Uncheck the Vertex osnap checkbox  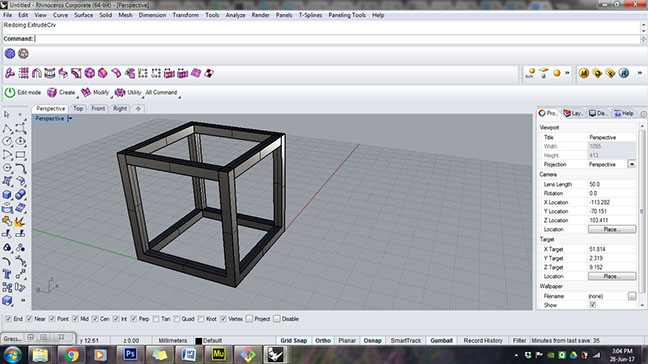point(224,319)
